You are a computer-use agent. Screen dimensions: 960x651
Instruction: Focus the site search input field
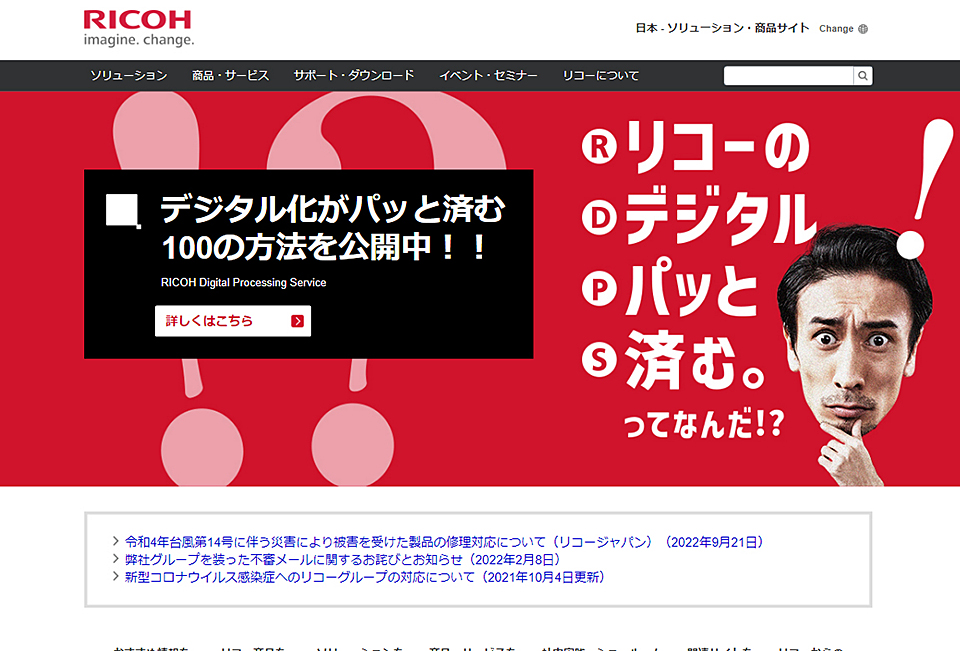[x=789, y=76]
